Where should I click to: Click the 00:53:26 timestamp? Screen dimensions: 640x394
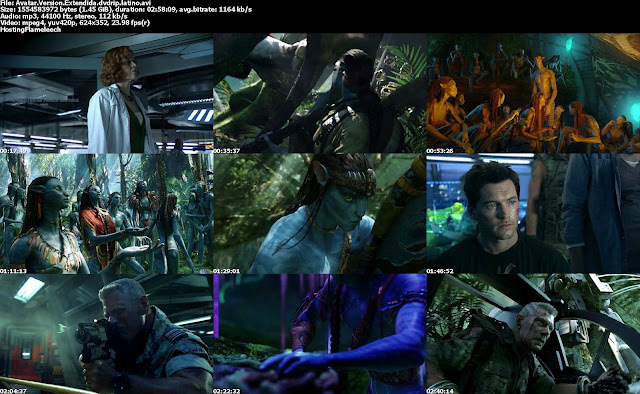(x=440, y=151)
